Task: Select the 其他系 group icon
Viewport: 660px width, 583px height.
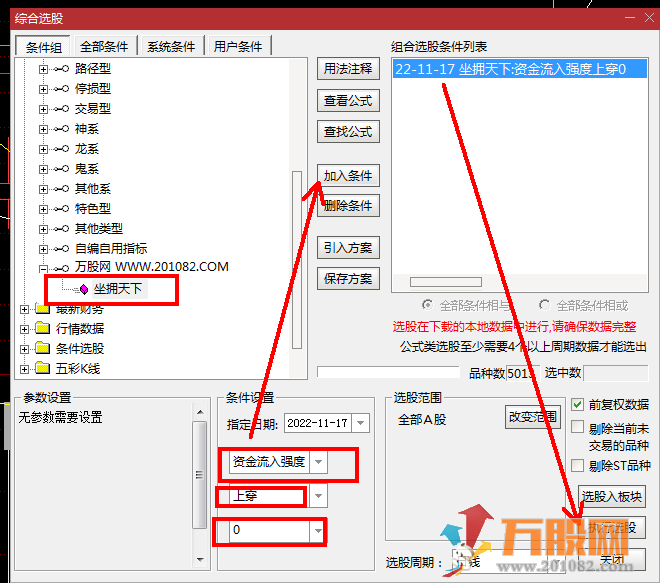Action: click(61, 189)
